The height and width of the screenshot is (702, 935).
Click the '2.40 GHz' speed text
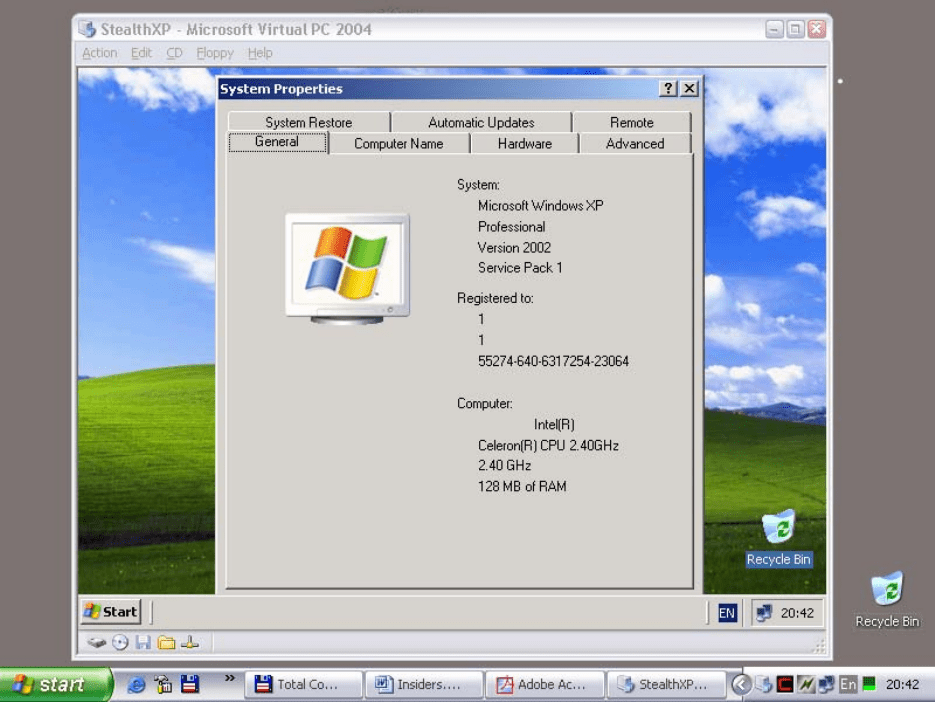pos(504,466)
